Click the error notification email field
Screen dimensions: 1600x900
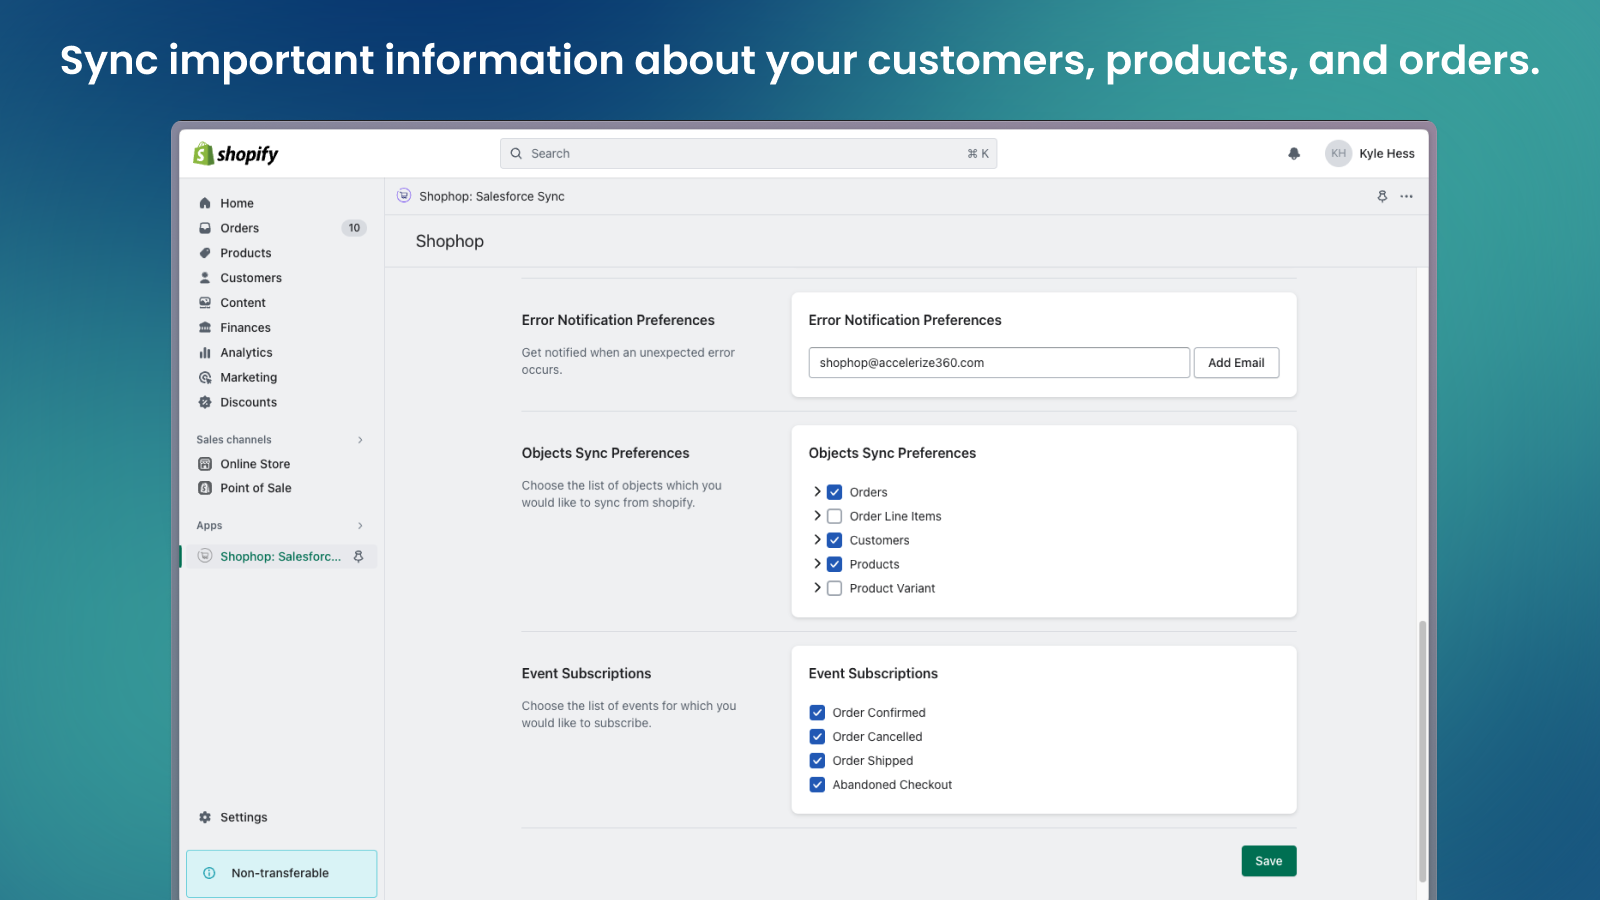[998, 363]
